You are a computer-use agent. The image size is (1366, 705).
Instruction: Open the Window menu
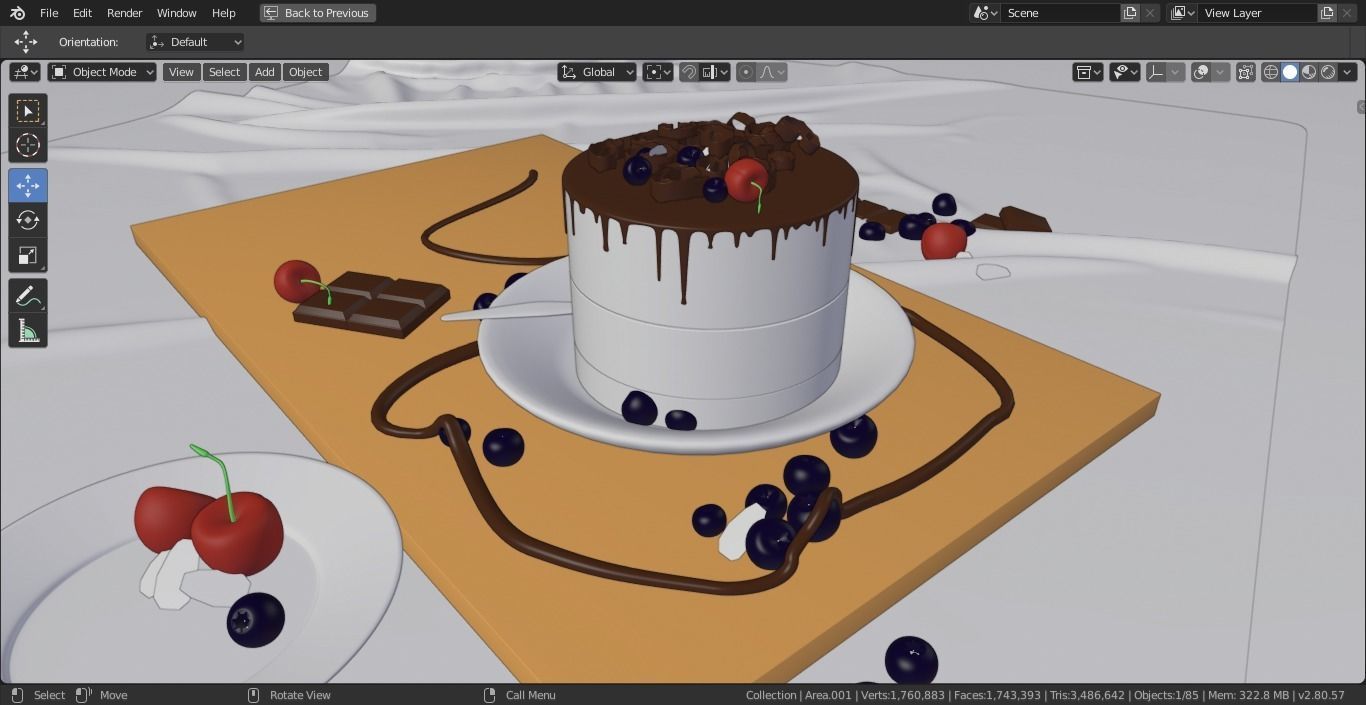coord(176,13)
